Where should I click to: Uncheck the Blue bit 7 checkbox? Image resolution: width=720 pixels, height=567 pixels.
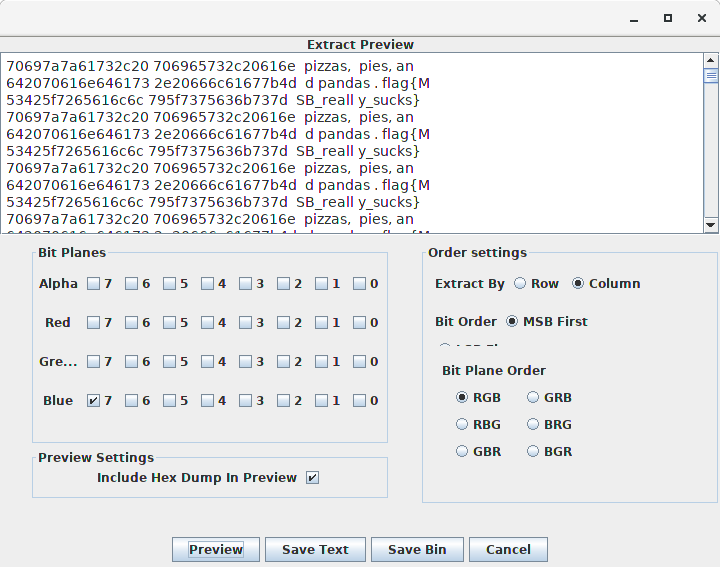94,401
